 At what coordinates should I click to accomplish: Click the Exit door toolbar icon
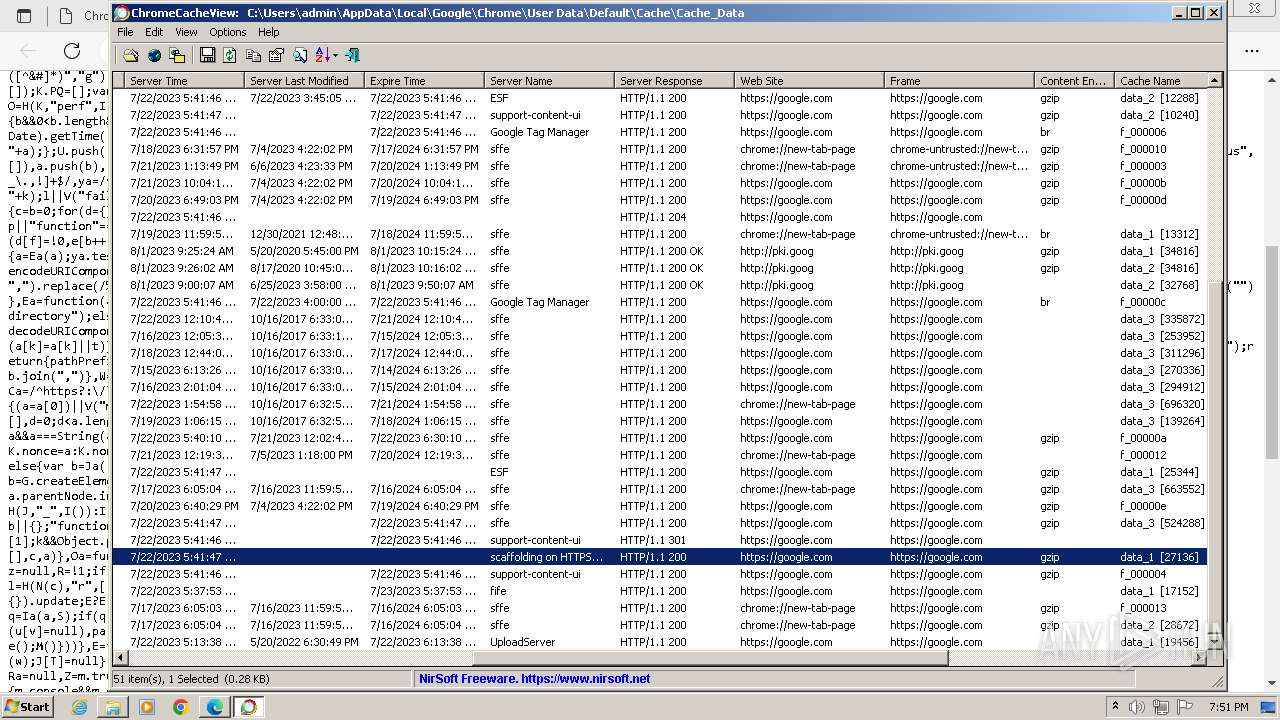[352, 55]
